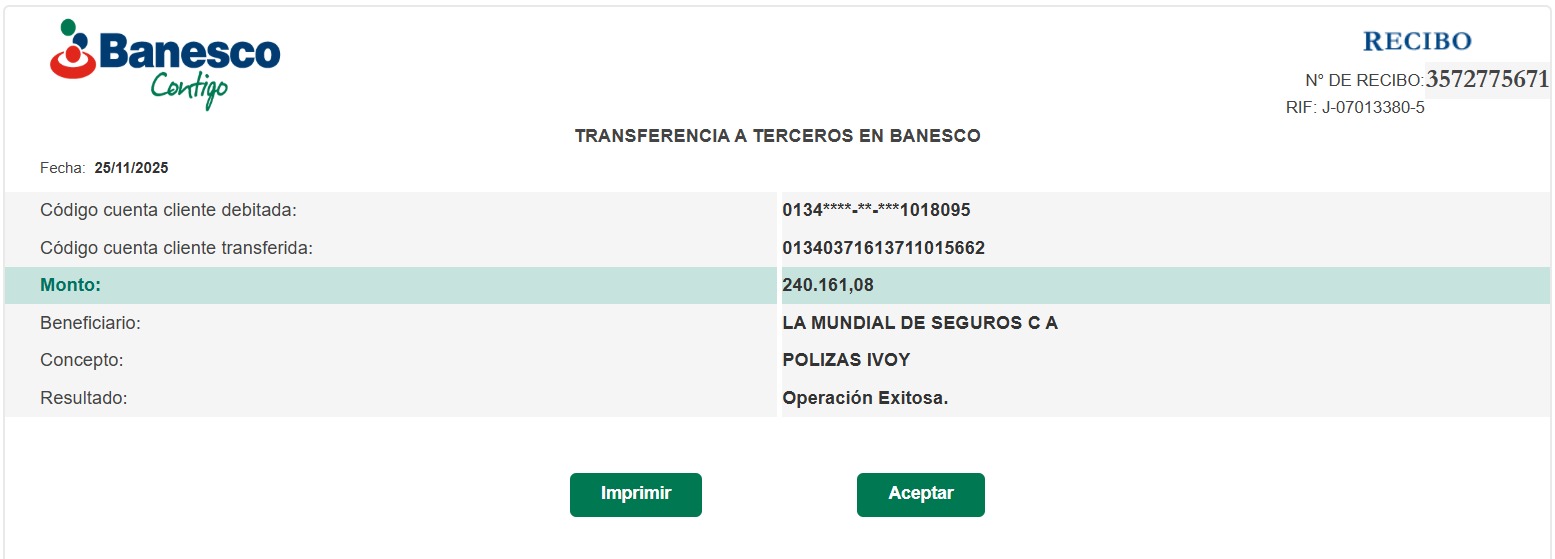
Task: Click the concept value POLIZAS IVOY
Action: coord(846,360)
